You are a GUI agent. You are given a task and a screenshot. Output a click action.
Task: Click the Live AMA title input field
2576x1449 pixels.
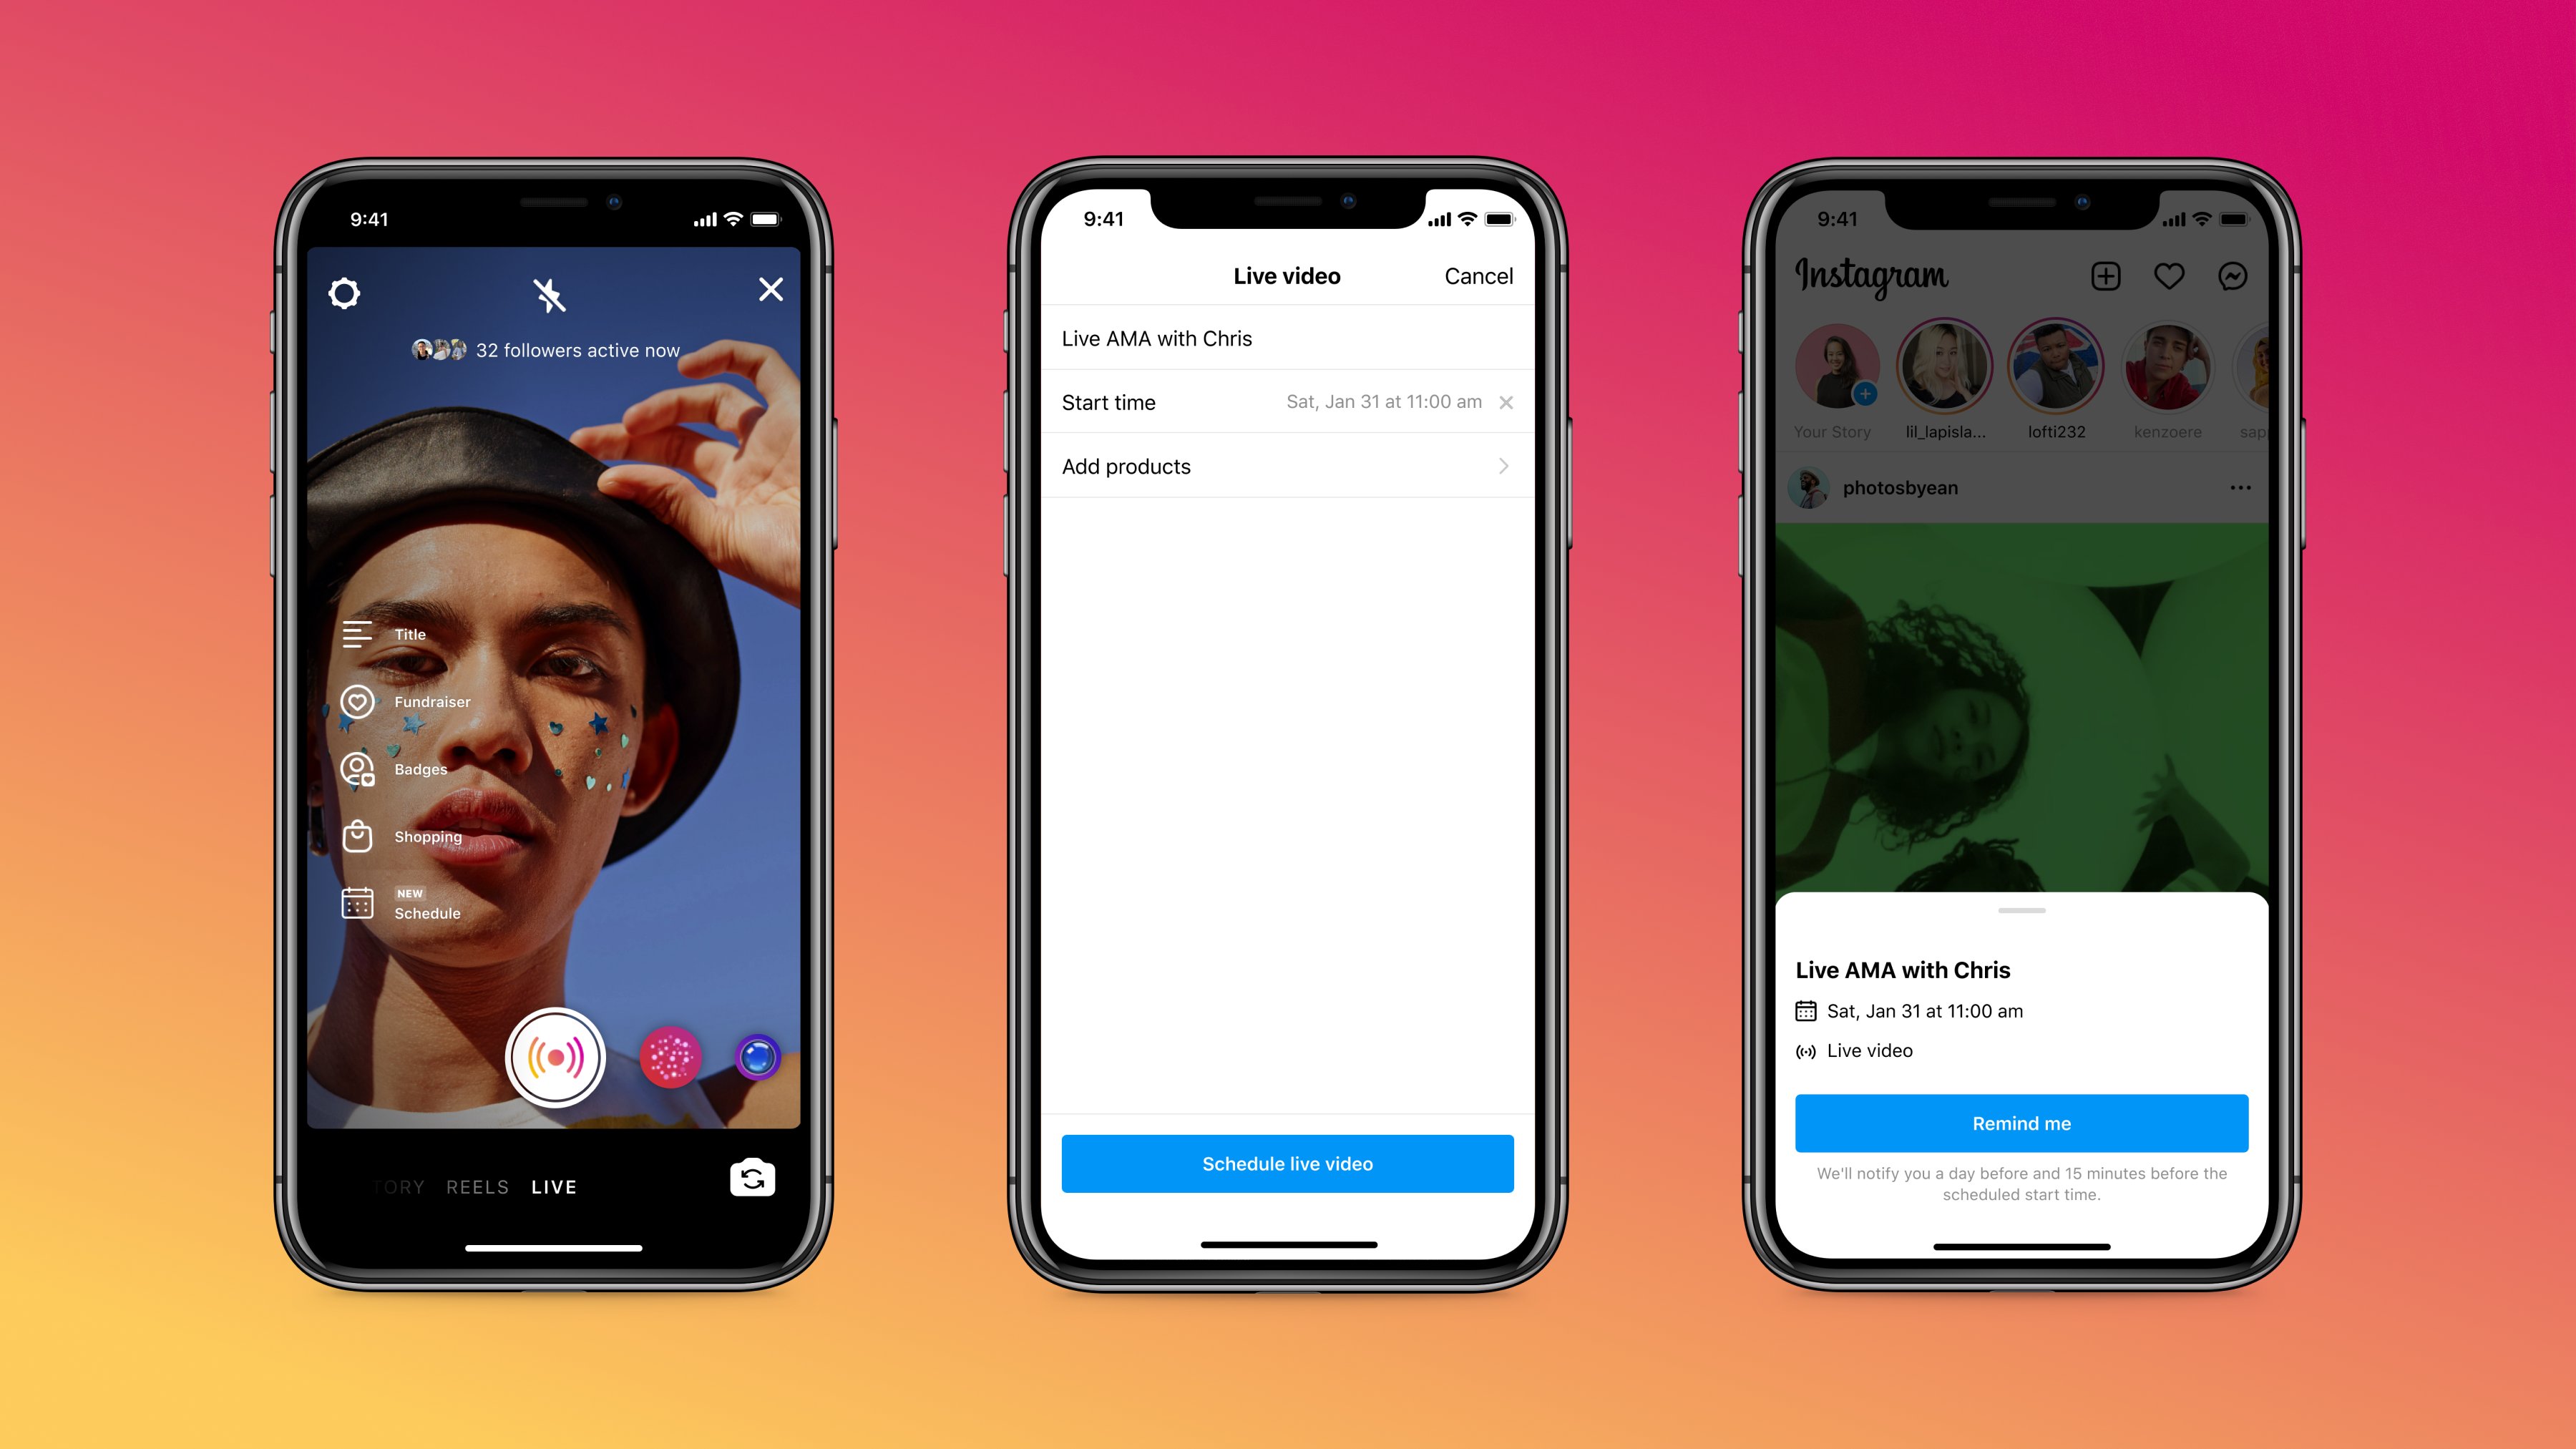tap(1287, 336)
